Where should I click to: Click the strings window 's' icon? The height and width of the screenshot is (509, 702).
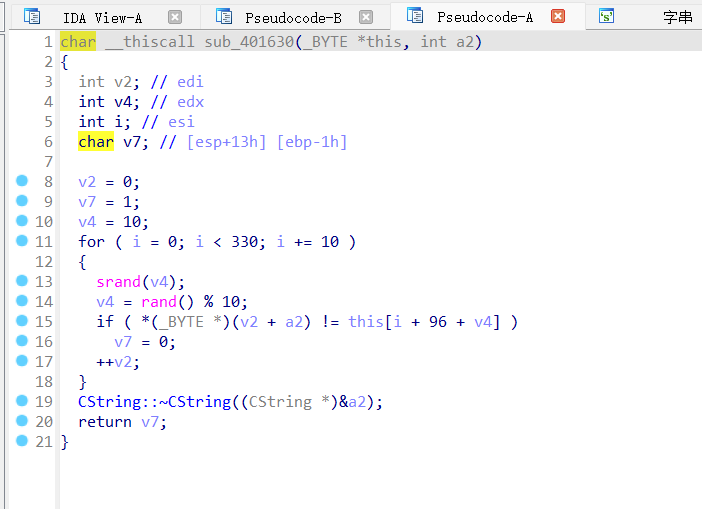(x=606, y=16)
